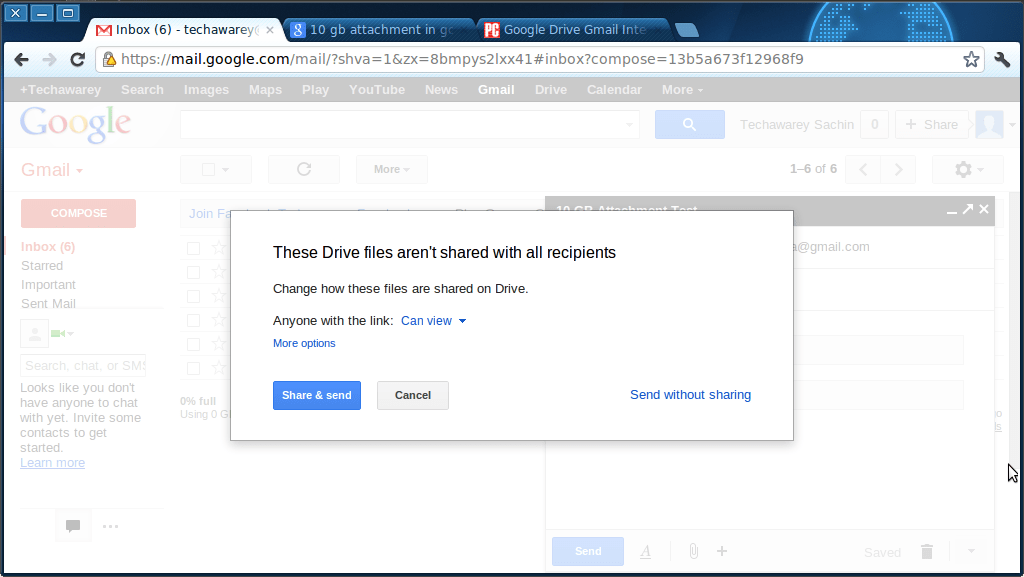Click browser back arrow
Viewport: 1024px width, 577px height.
22,59
